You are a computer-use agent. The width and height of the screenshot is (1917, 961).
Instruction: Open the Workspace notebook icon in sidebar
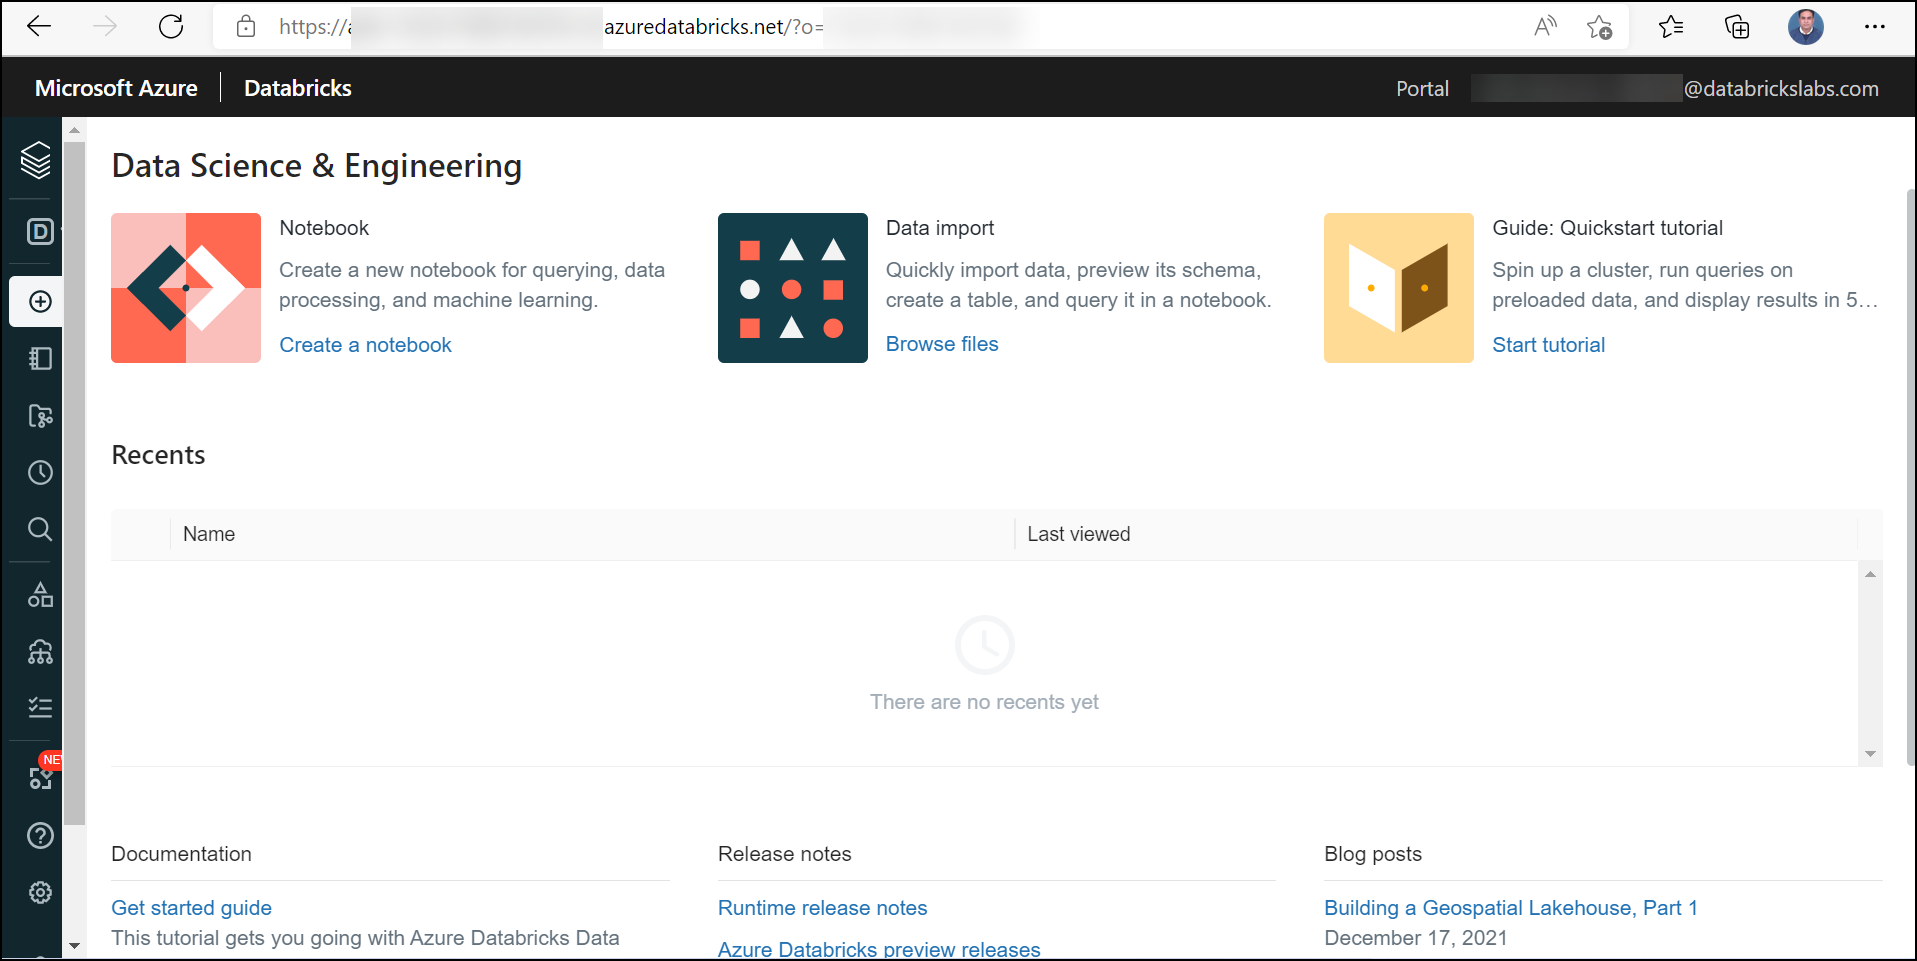tap(40, 358)
